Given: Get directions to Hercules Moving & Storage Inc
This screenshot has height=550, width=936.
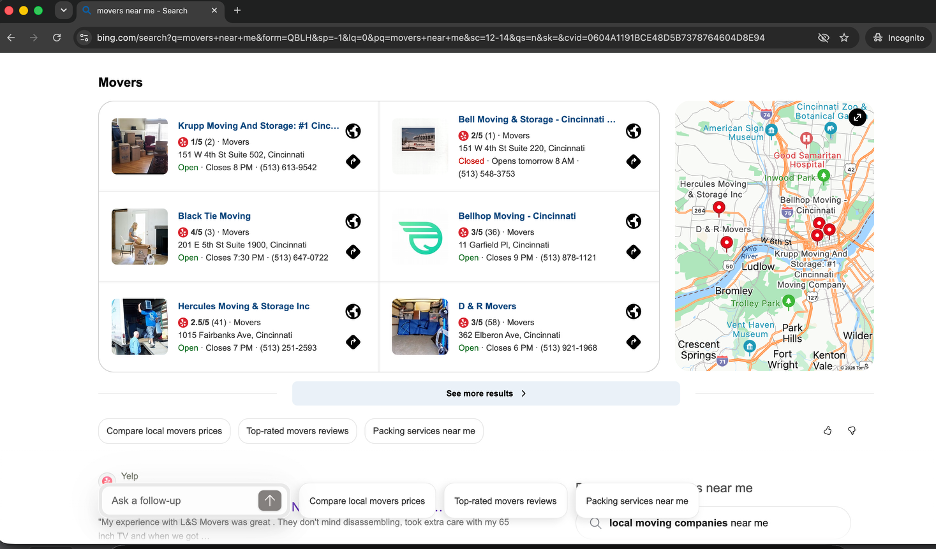Looking at the screenshot, I should click(353, 342).
